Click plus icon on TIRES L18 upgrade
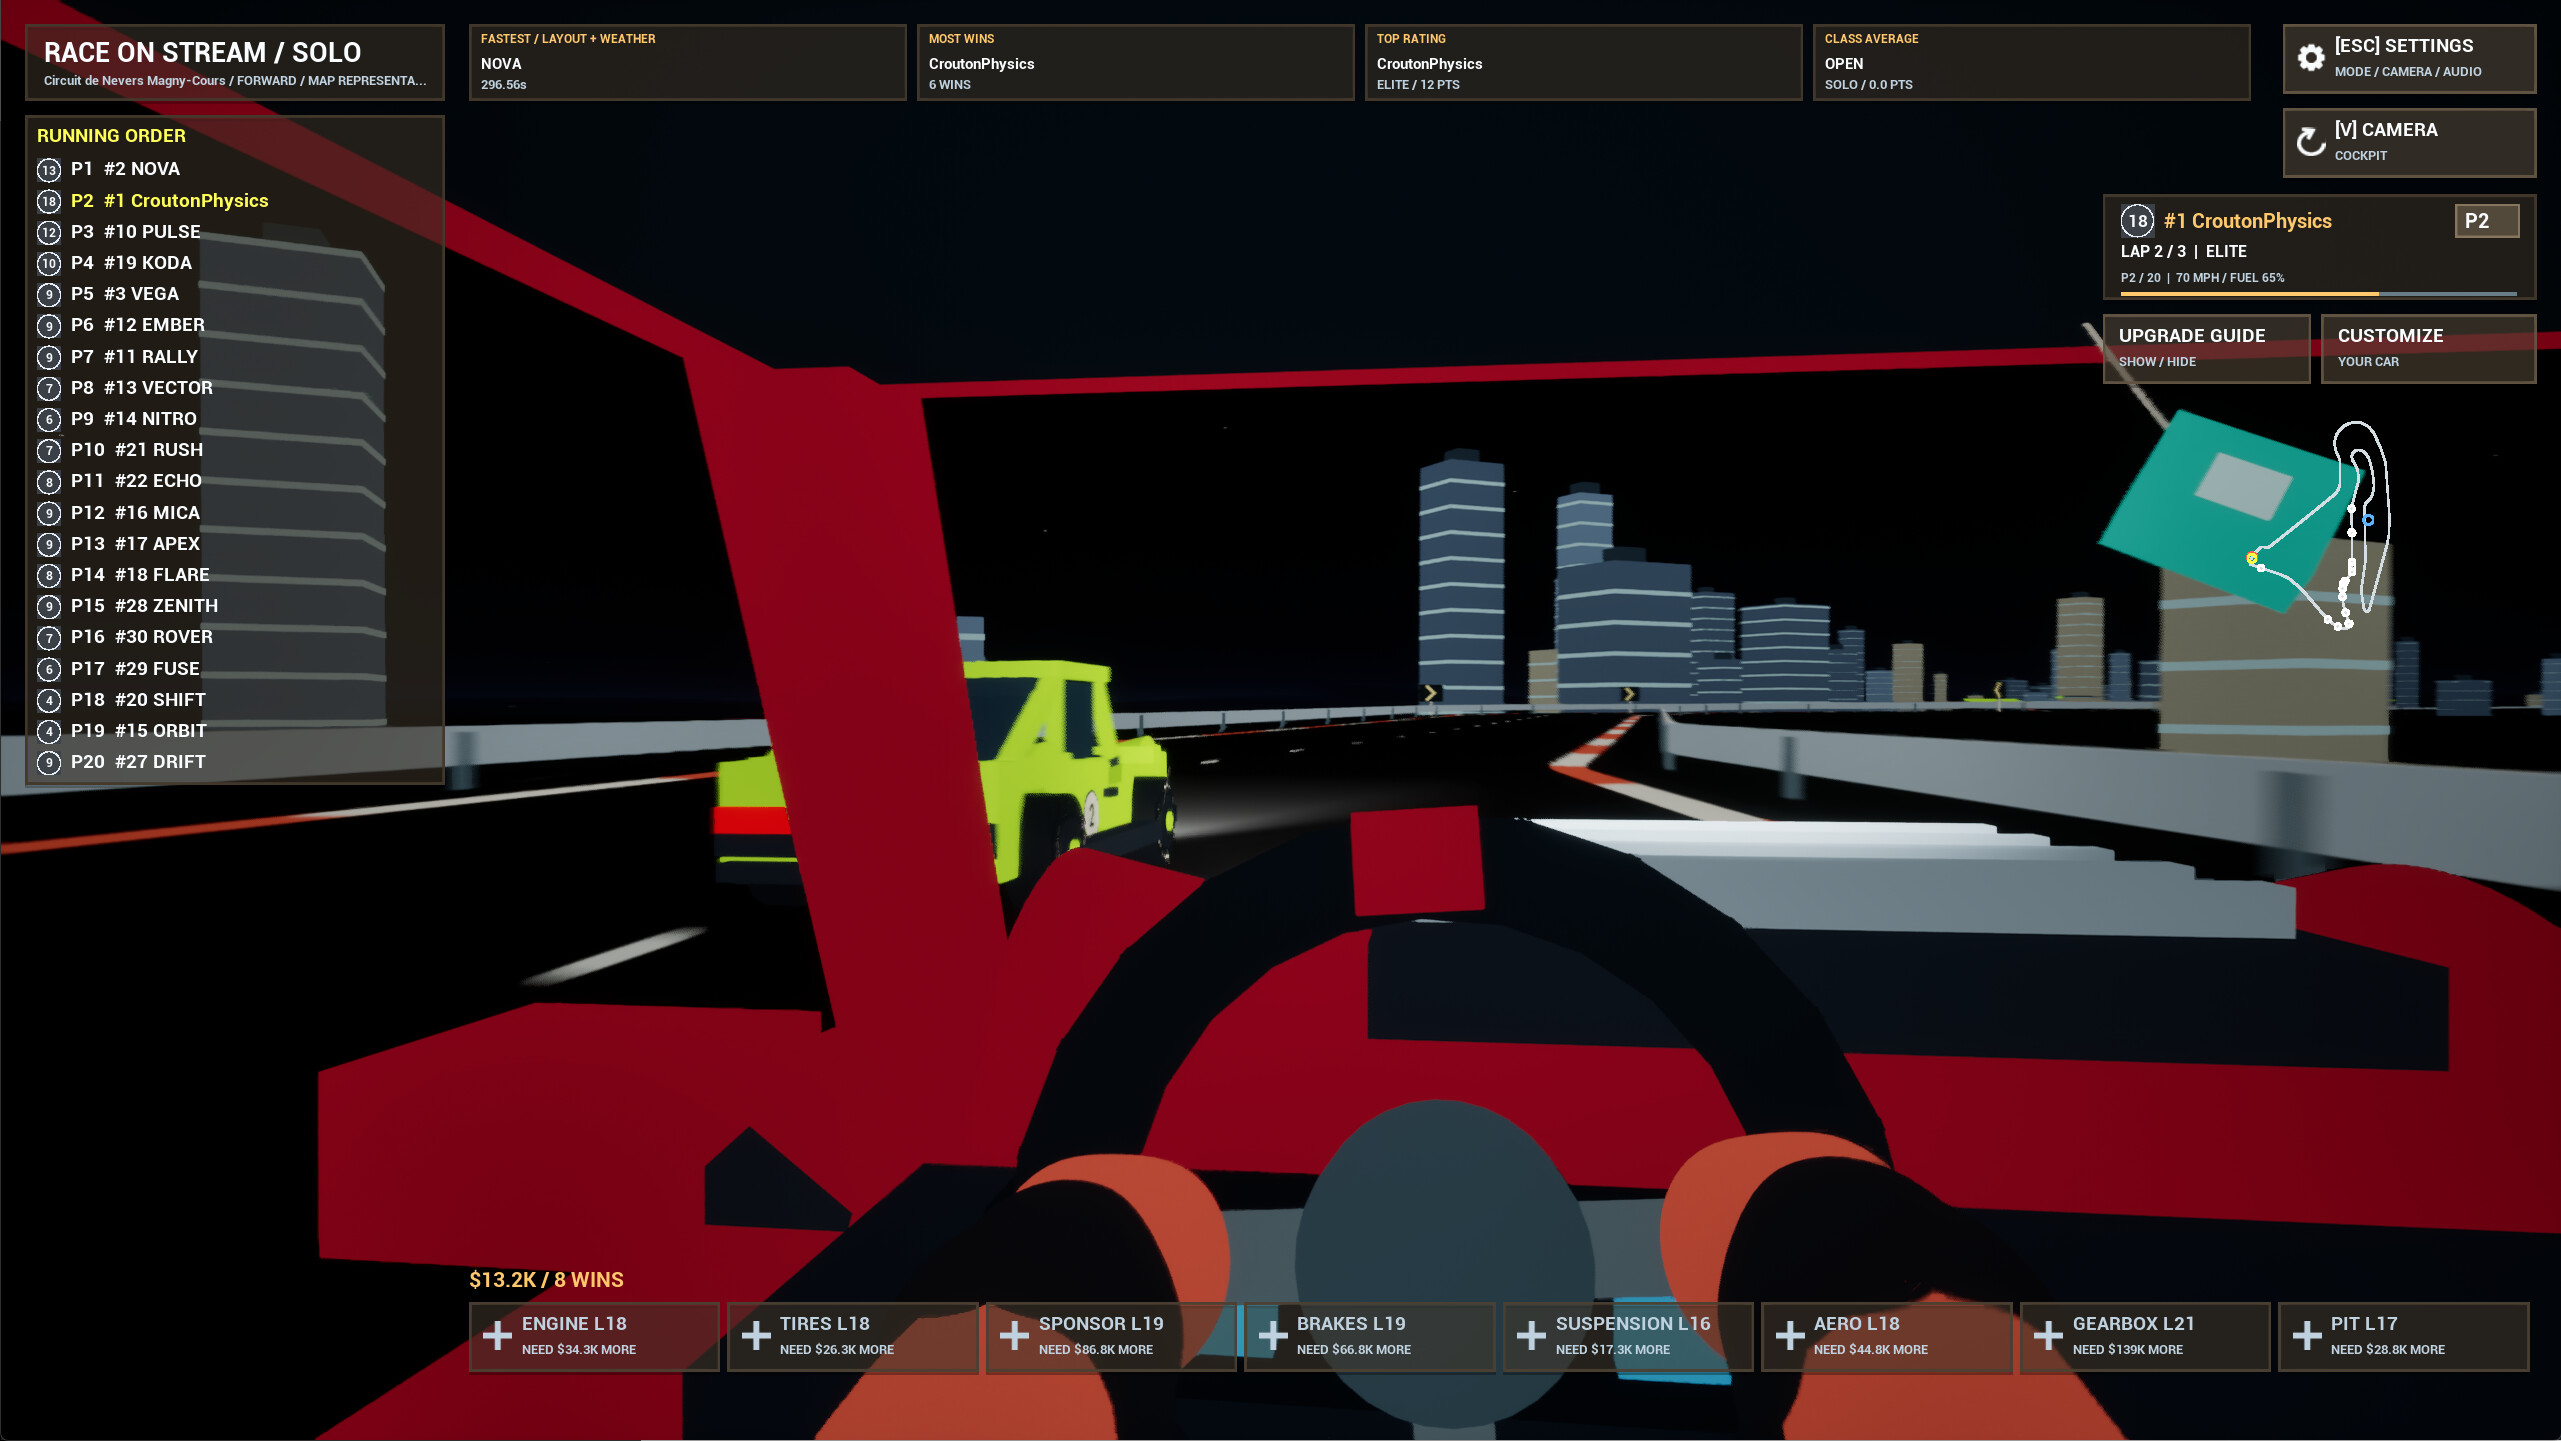 tap(756, 1336)
